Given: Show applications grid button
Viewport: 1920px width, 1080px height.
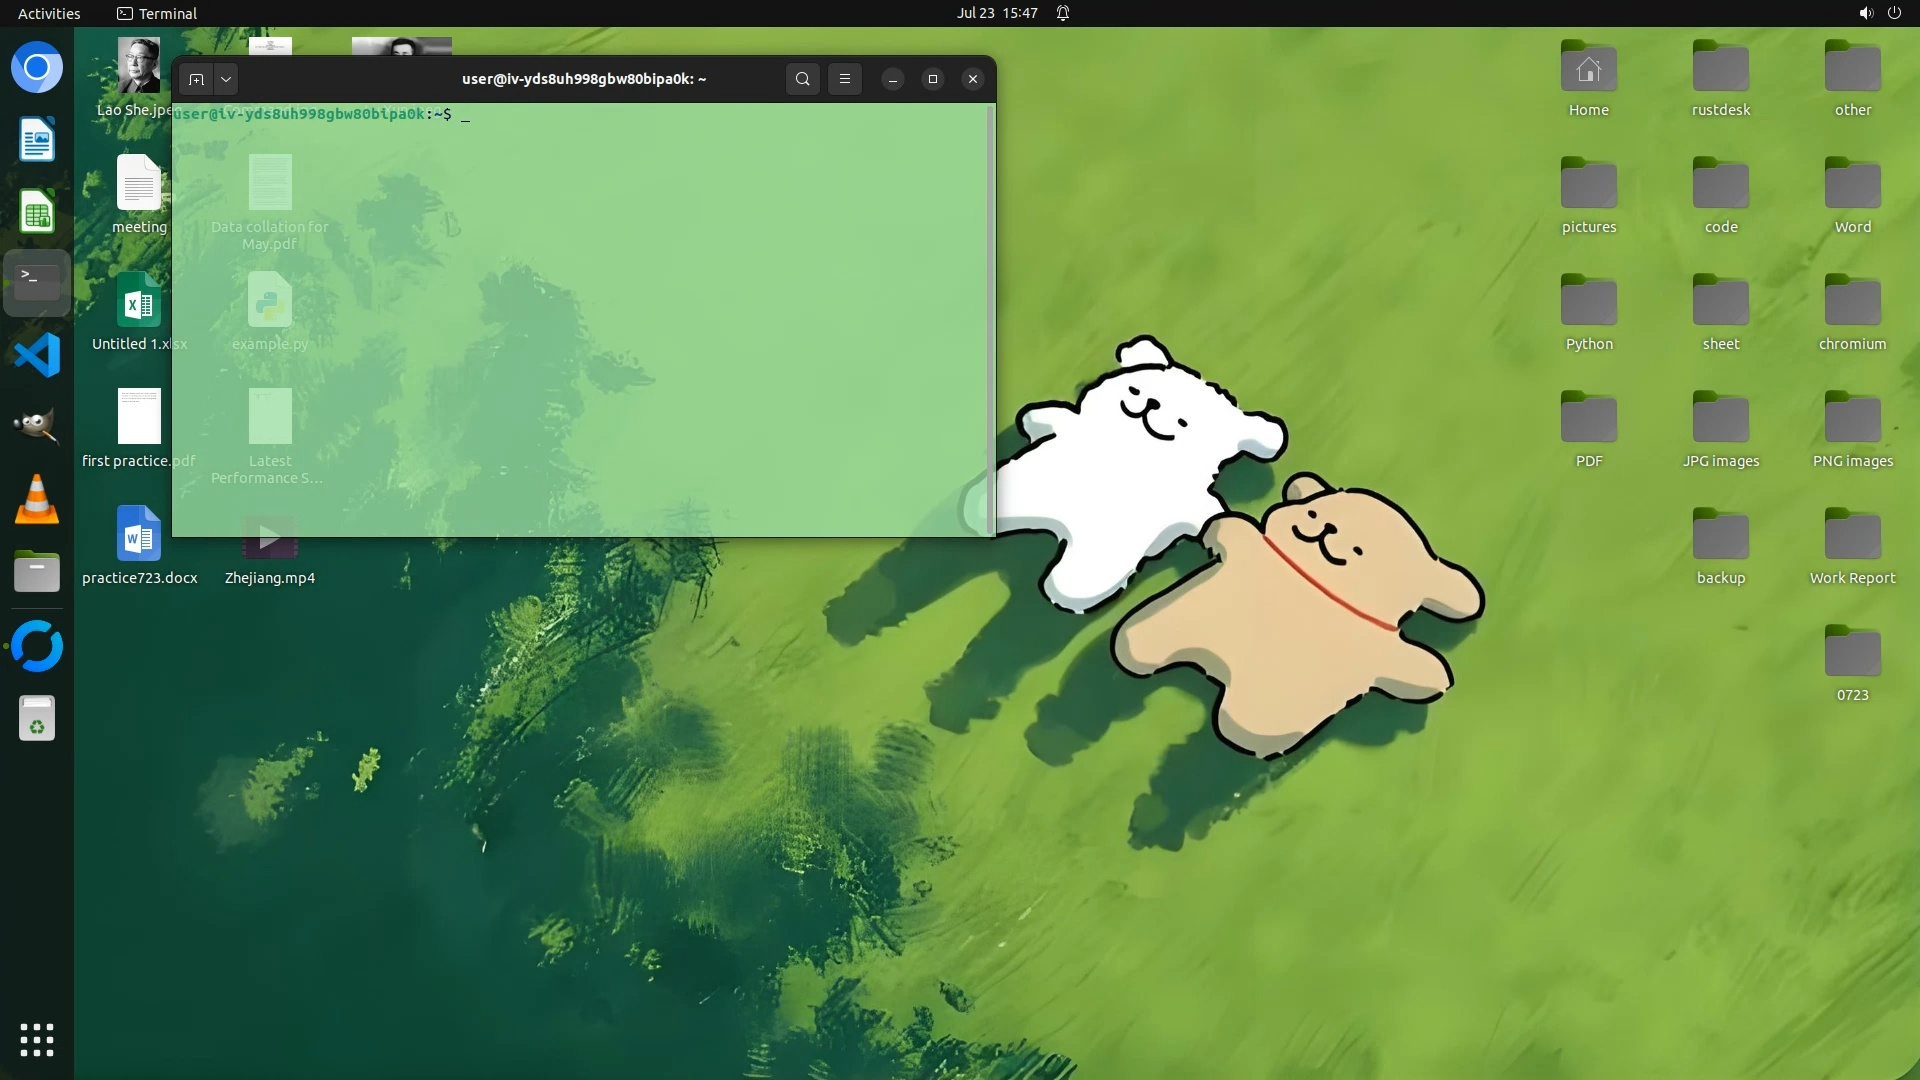Looking at the screenshot, I should coord(37,1039).
